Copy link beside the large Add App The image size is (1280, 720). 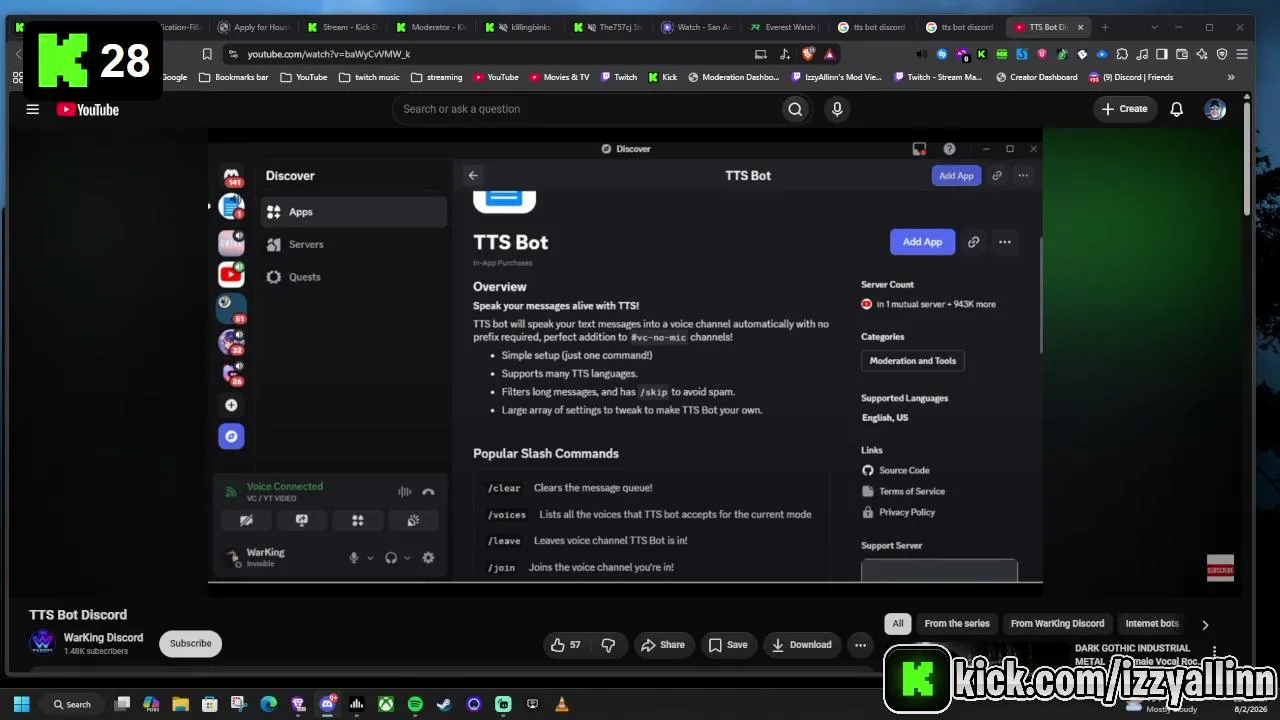973,241
